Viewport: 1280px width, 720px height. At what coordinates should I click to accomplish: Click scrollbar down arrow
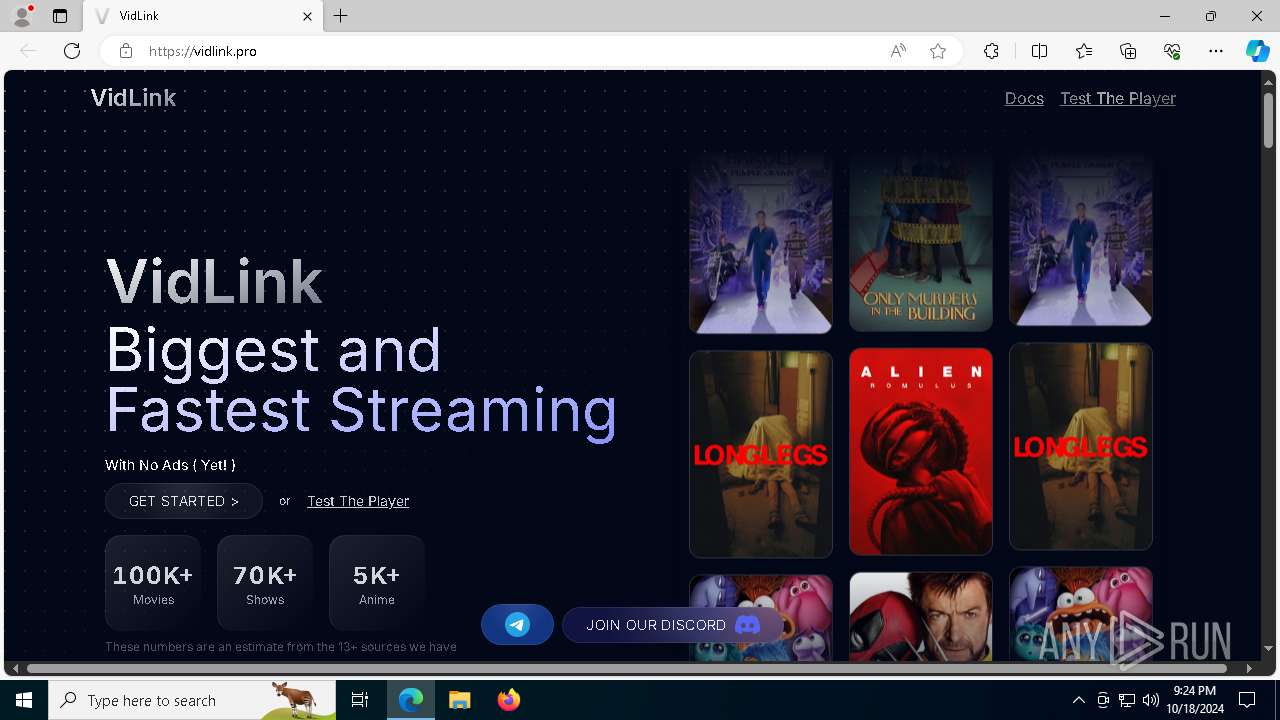[x=1269, y=648]
